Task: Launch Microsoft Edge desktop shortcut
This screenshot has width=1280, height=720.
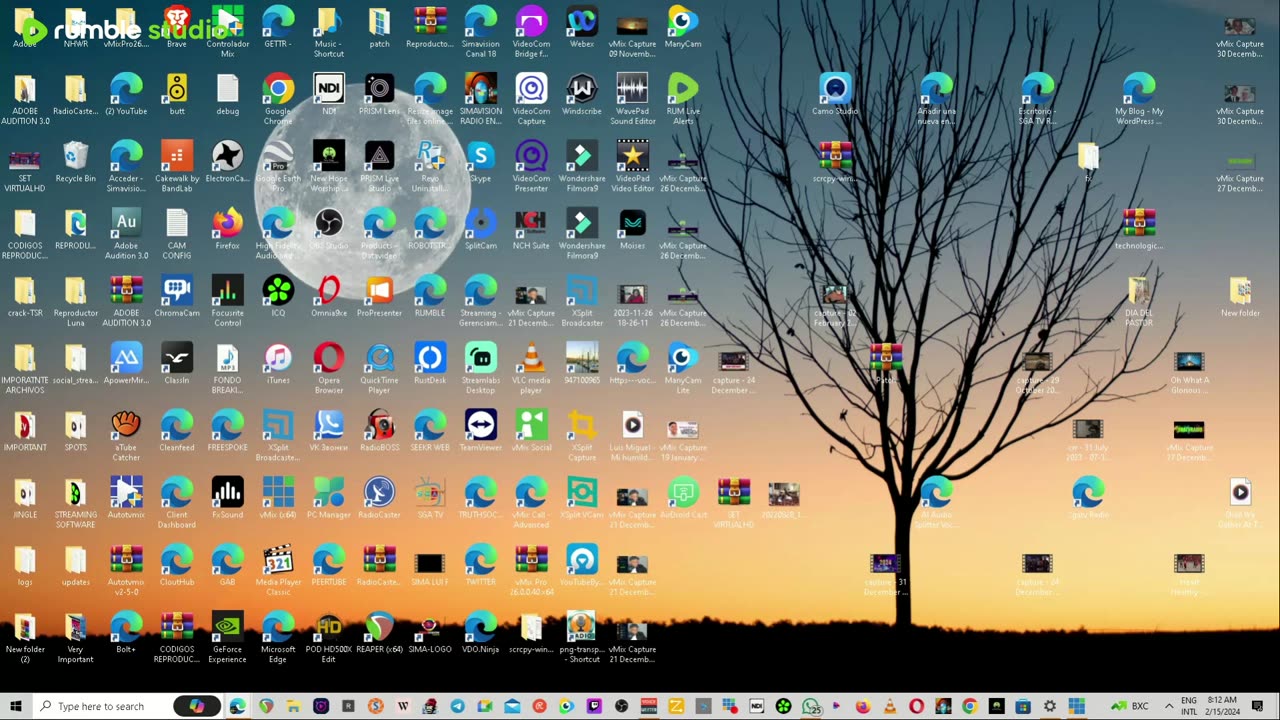Action: (x=278, y=634)
